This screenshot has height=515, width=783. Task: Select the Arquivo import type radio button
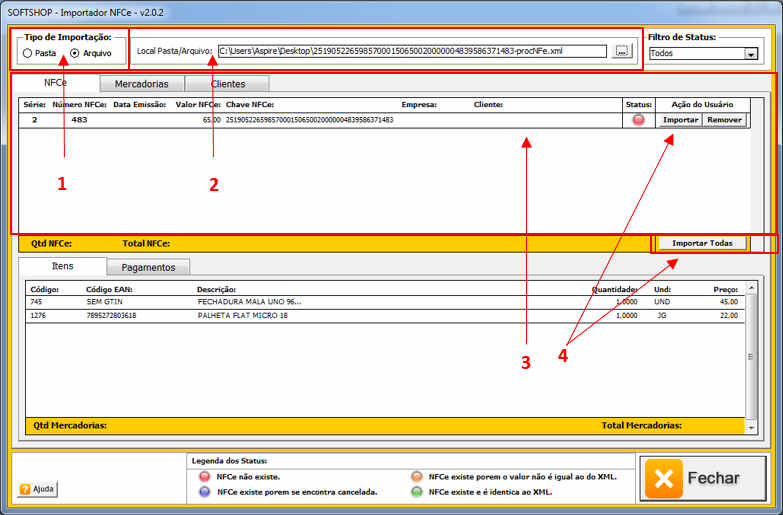(75, 52)
